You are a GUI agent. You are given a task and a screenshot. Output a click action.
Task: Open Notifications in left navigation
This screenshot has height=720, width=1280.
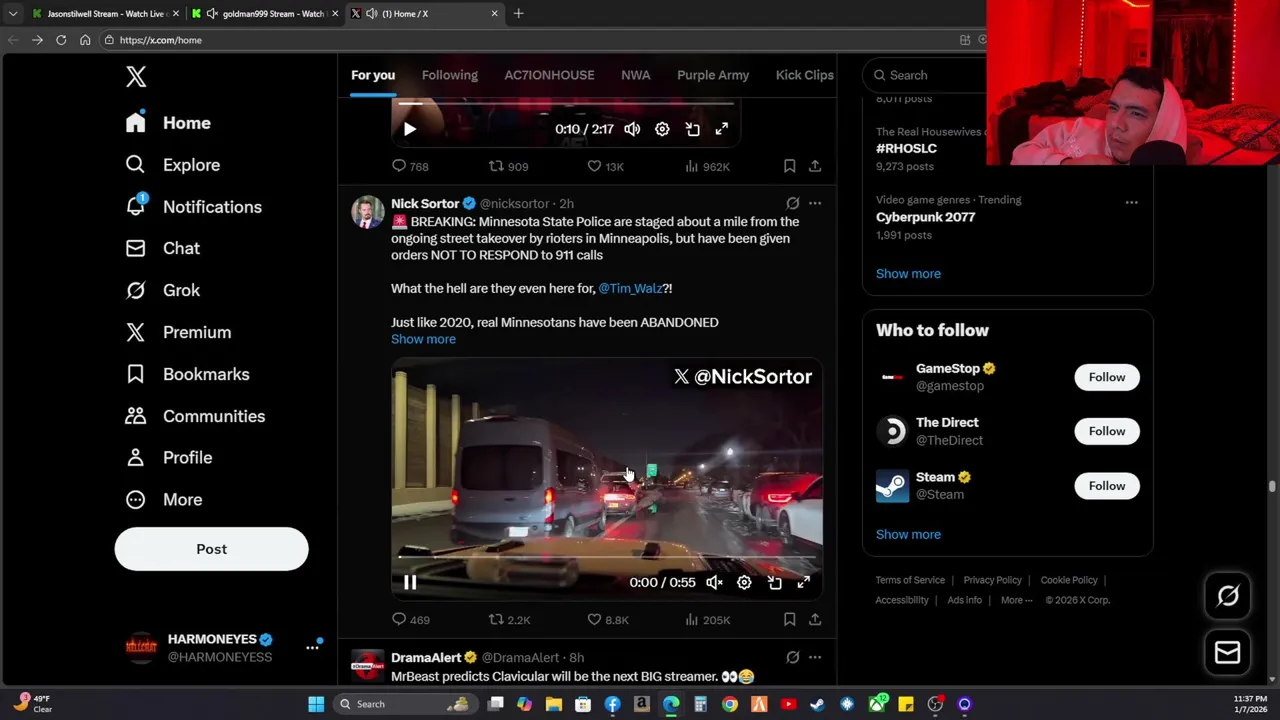[194, 207]
